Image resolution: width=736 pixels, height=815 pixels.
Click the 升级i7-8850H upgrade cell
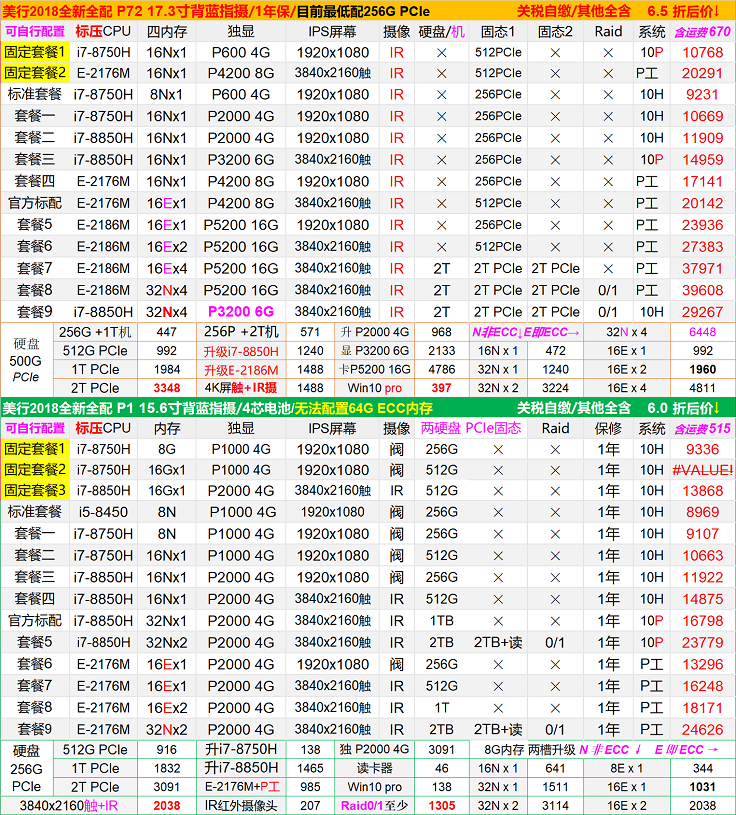pyautogui.click(x=241, y=351)
